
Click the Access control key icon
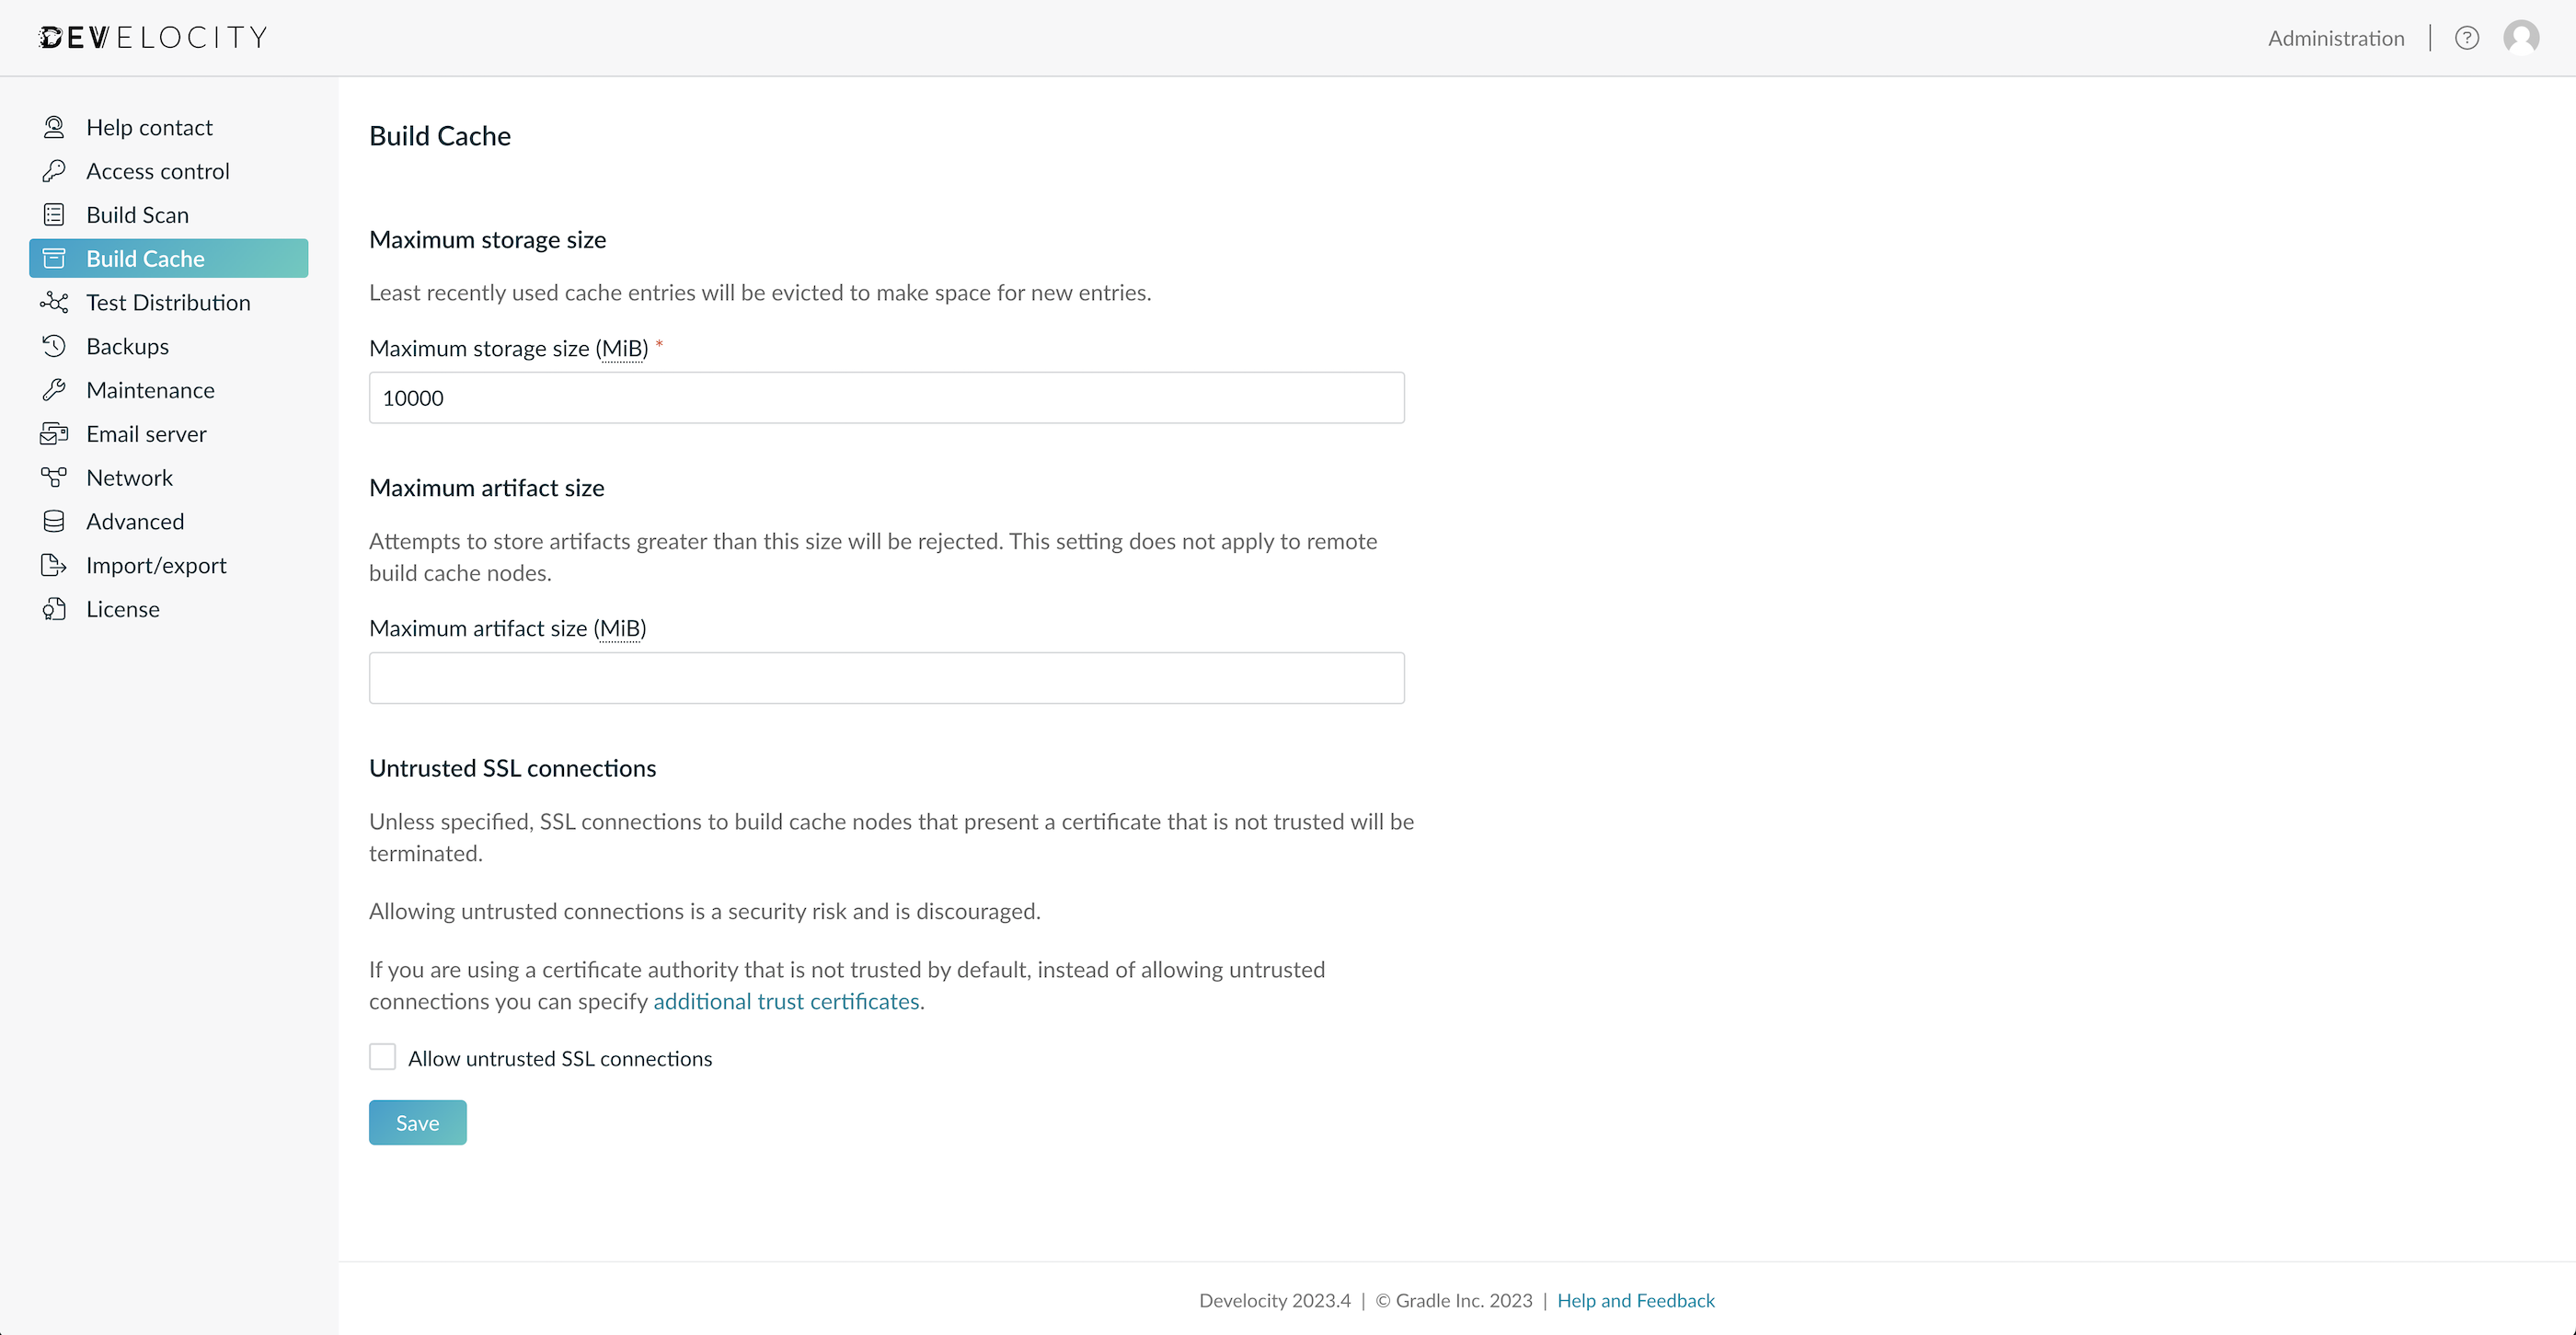point(55,170)
